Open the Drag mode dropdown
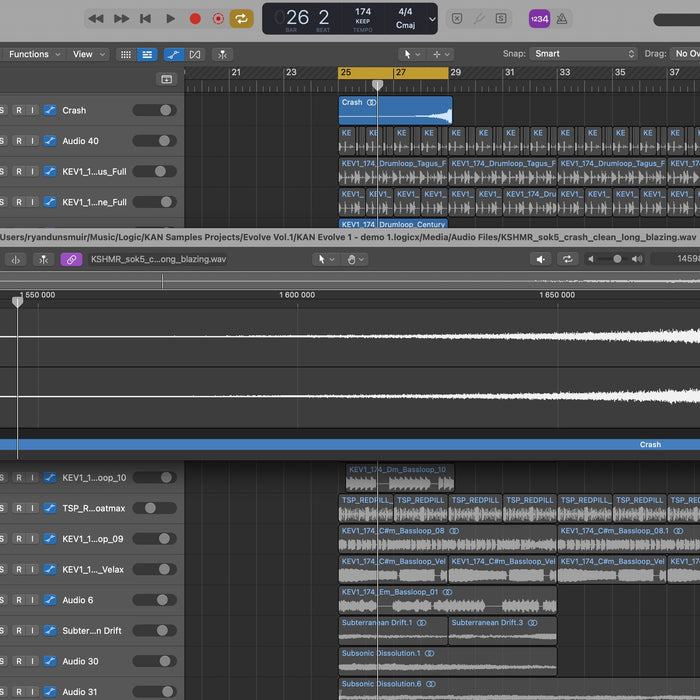Viewport: 700px width, 700px height. coord(685,54)
